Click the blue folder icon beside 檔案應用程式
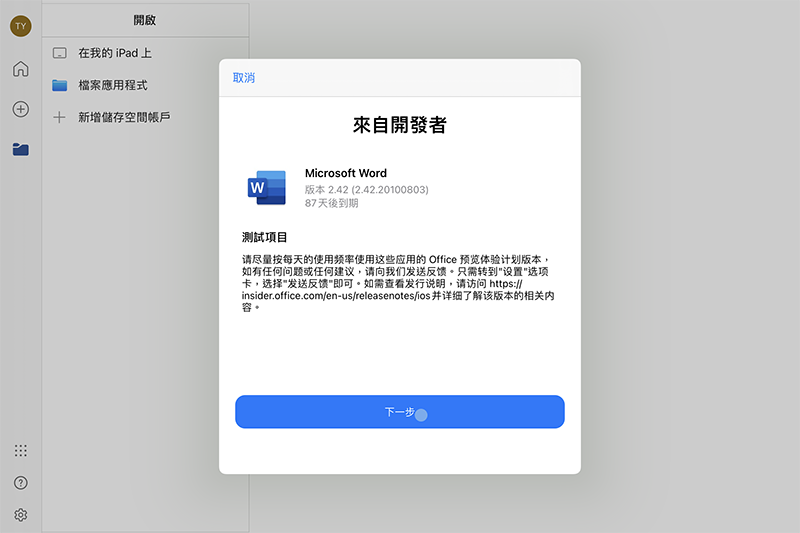800x533 pixels. coord(59,85)
